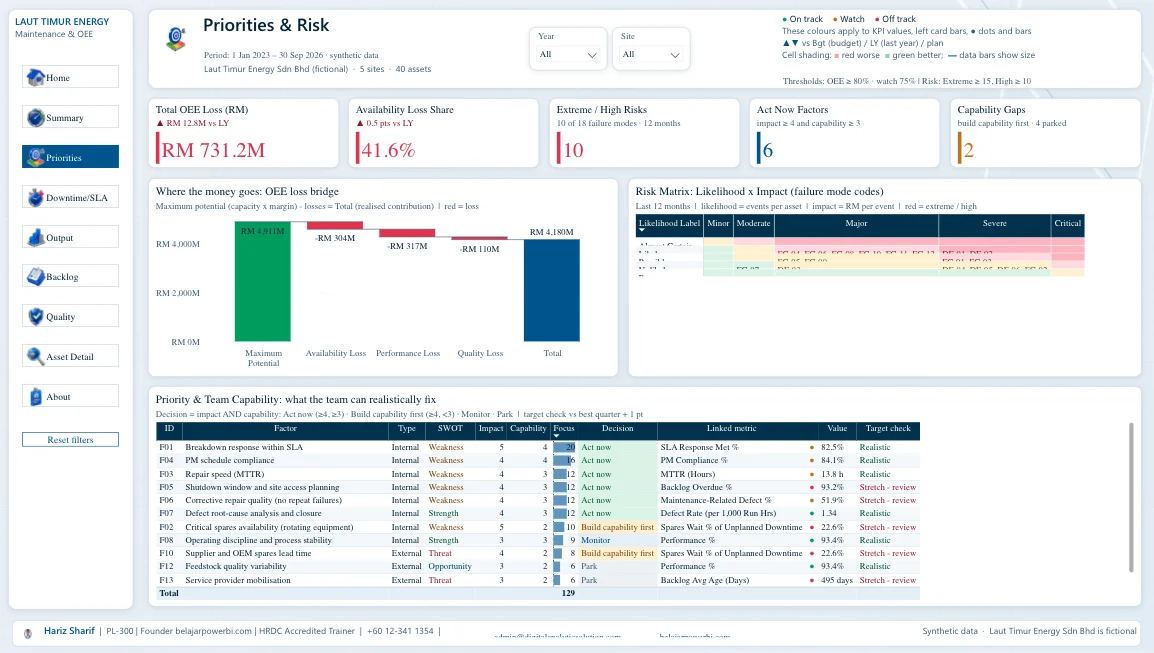Open the Quality shield icon
The width and height of the screenshot is (1154, 653).
pos(35,317)
